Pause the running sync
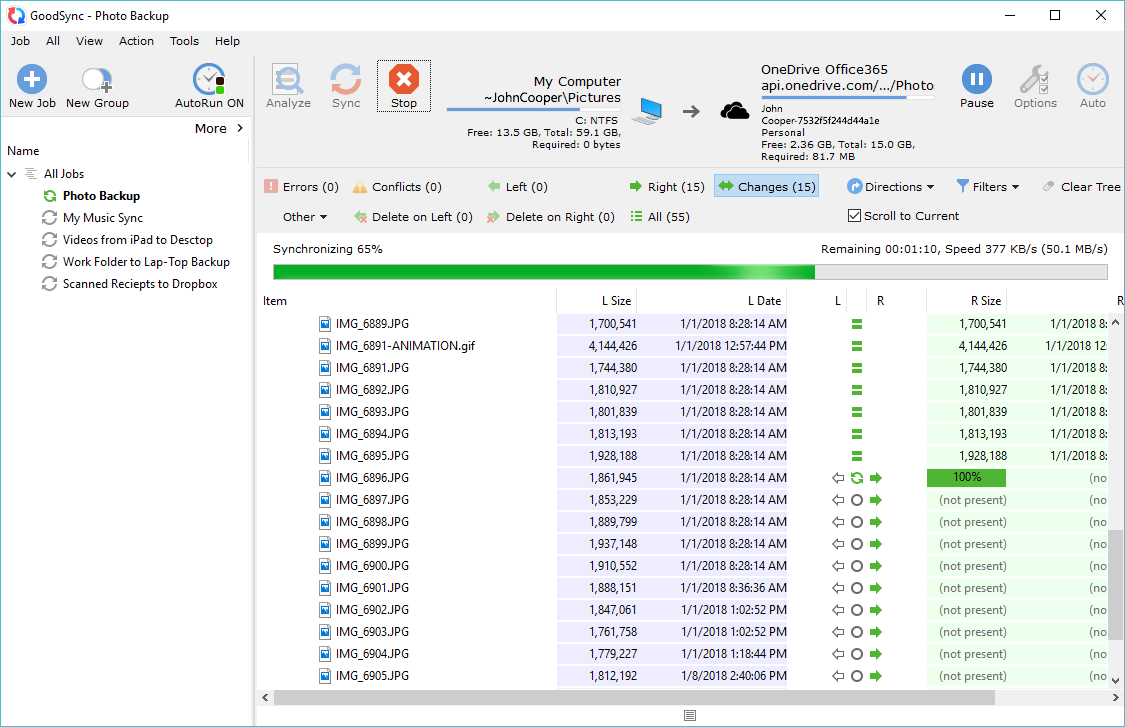The image size is (1125, 727). 976,86
